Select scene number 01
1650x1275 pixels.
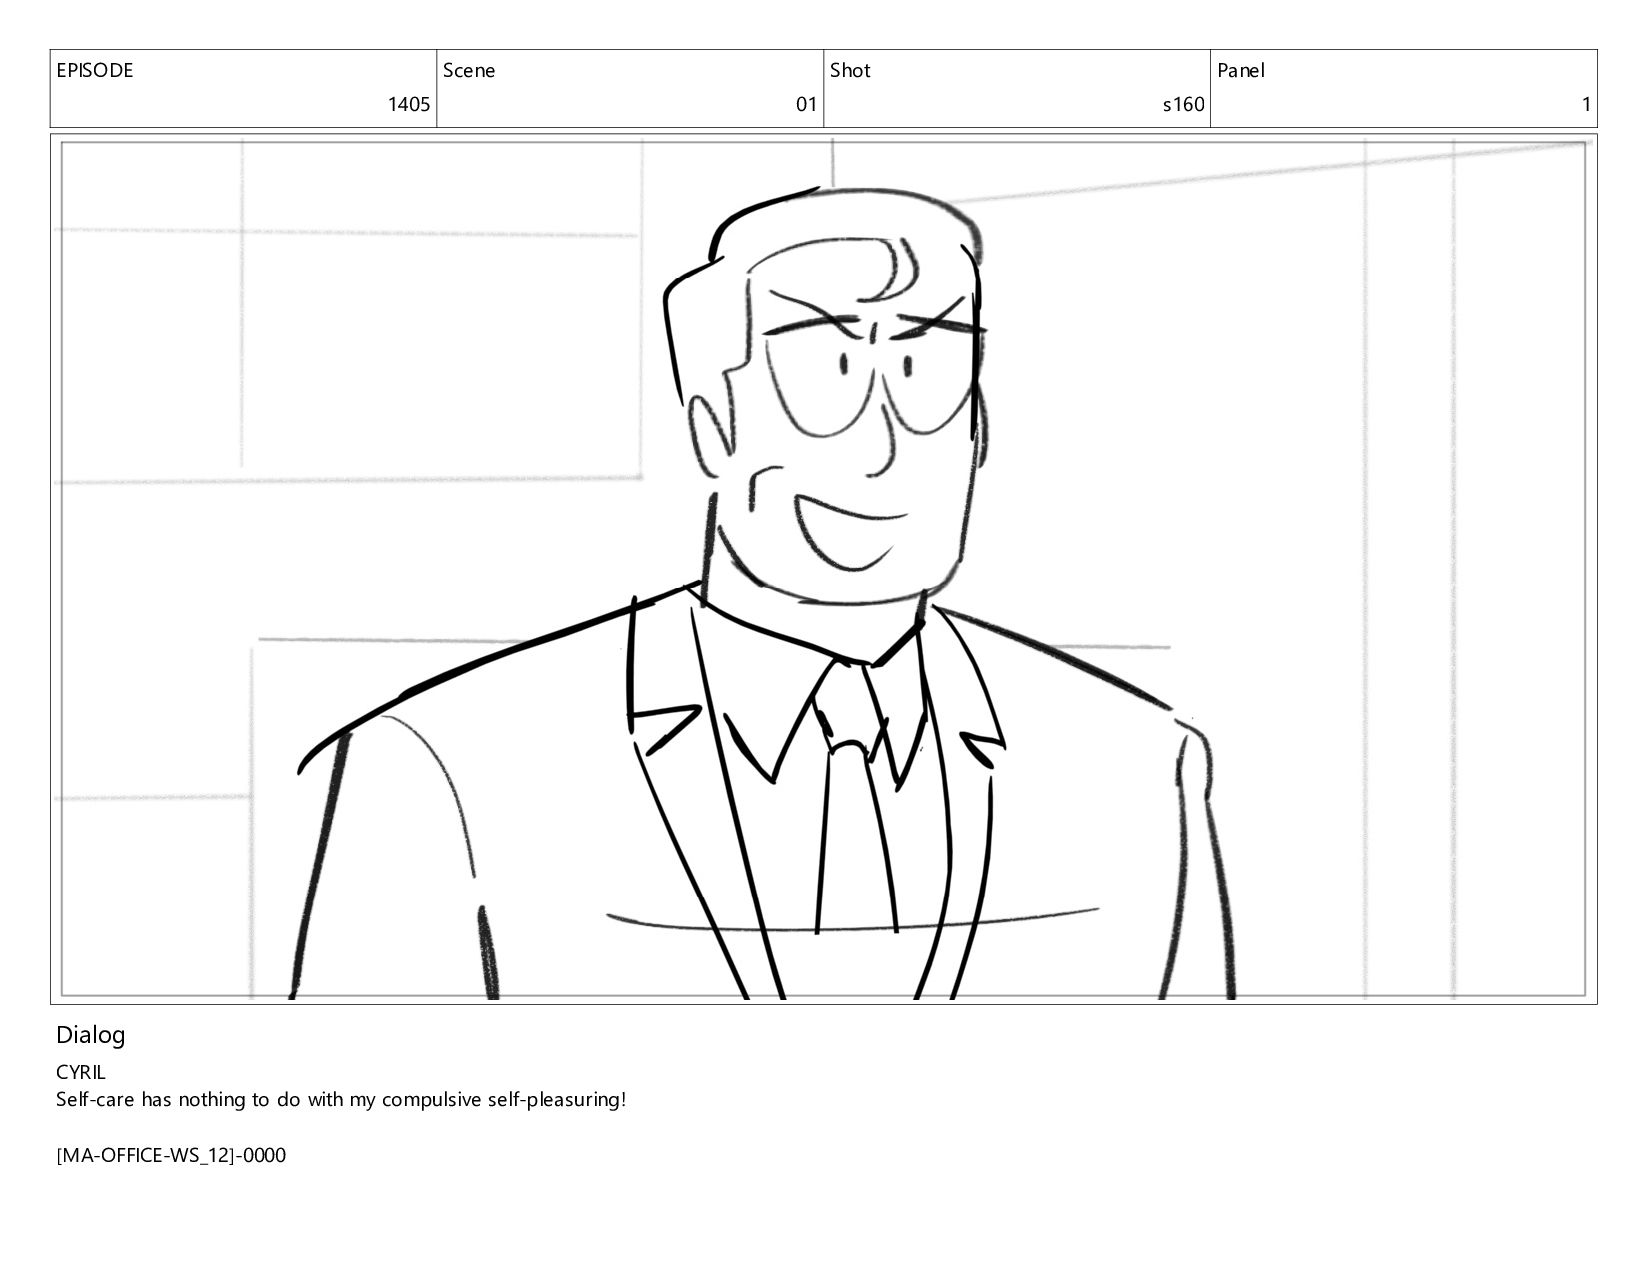pyautogui.click(x=806, y=105)
